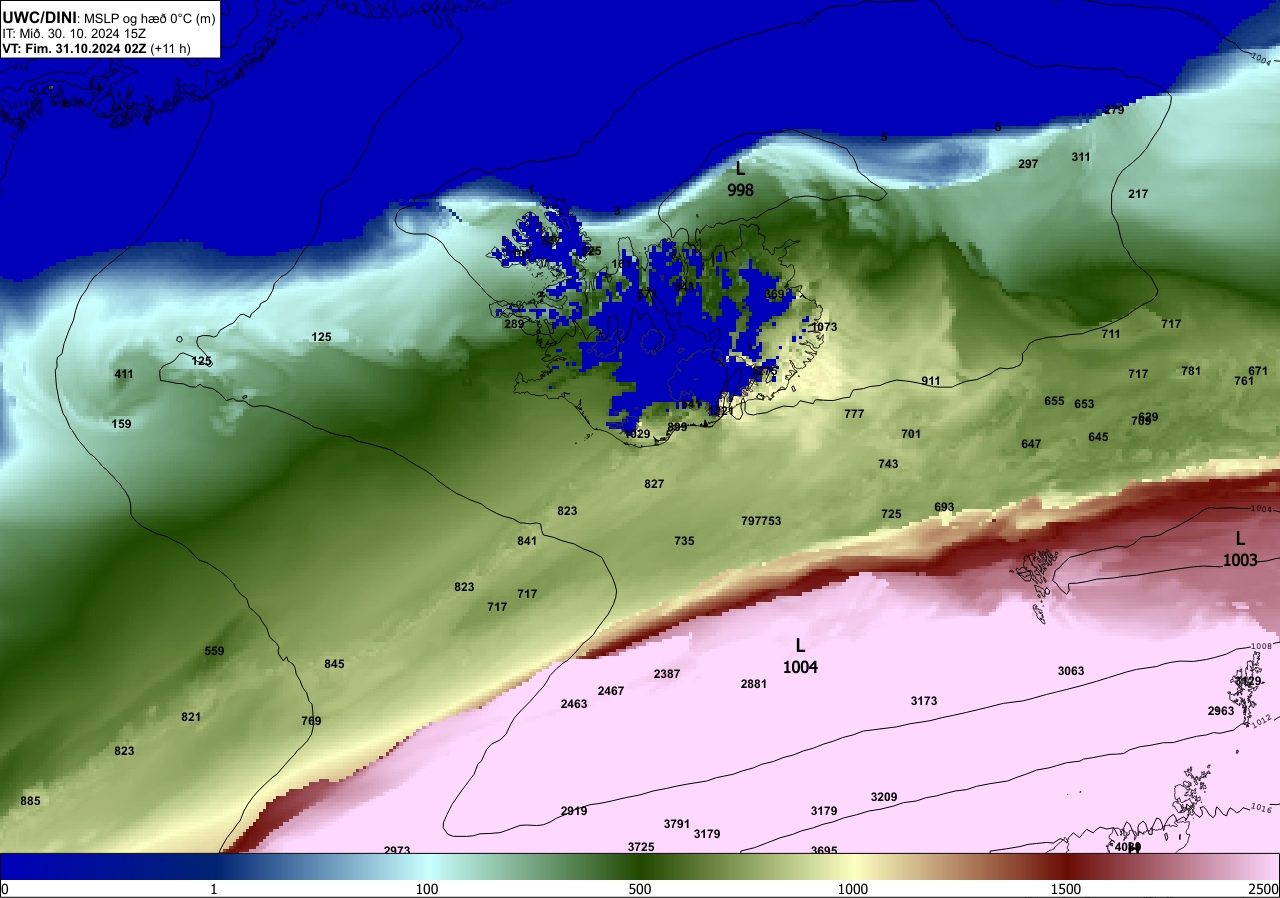Screen dimensions: 1280x898
Task: Click the 1004 low pressure value
Action: pos(800,667)
